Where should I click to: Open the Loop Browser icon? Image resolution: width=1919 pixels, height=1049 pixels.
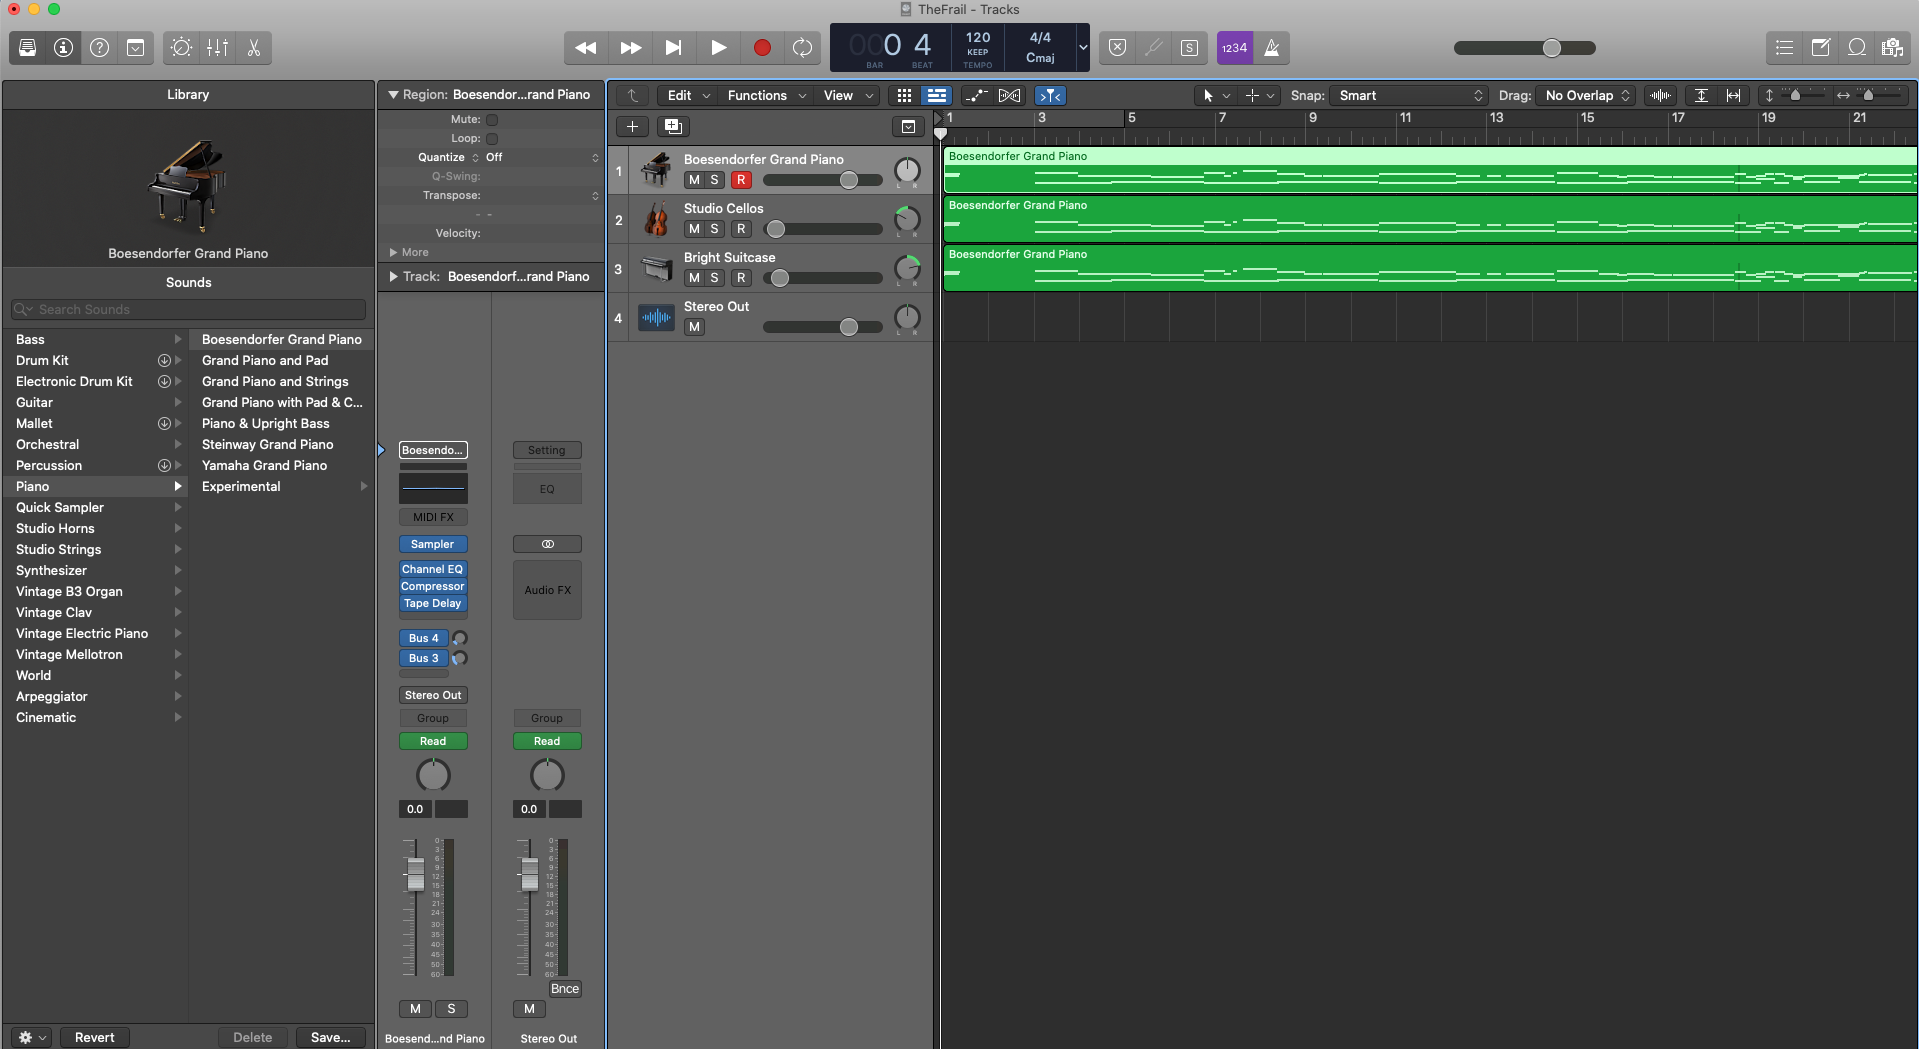pos(1857,47)
